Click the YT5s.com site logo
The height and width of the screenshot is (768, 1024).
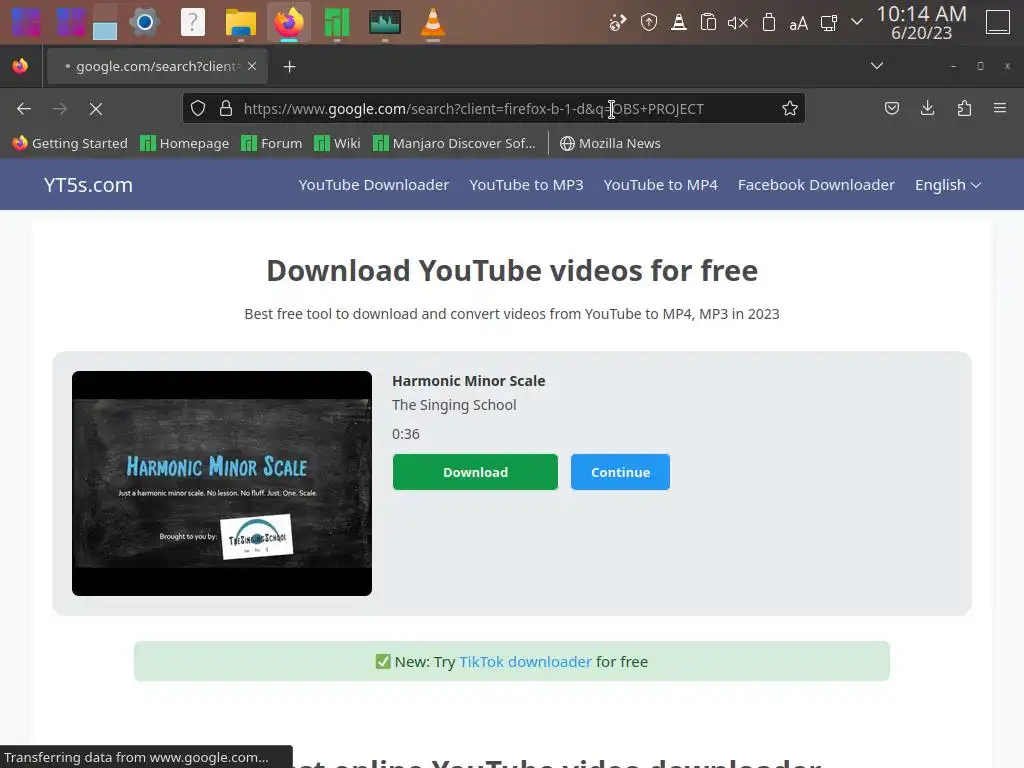click(88, 185)
